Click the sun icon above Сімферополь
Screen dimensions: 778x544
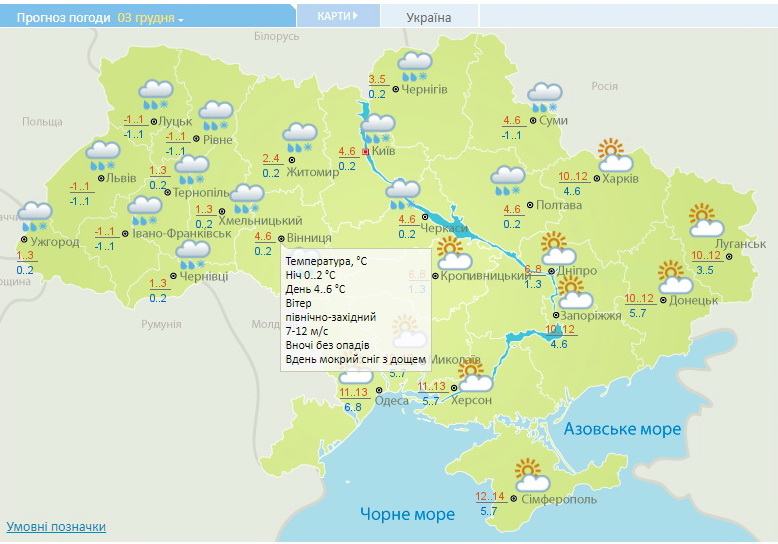(x=530, y=473)
